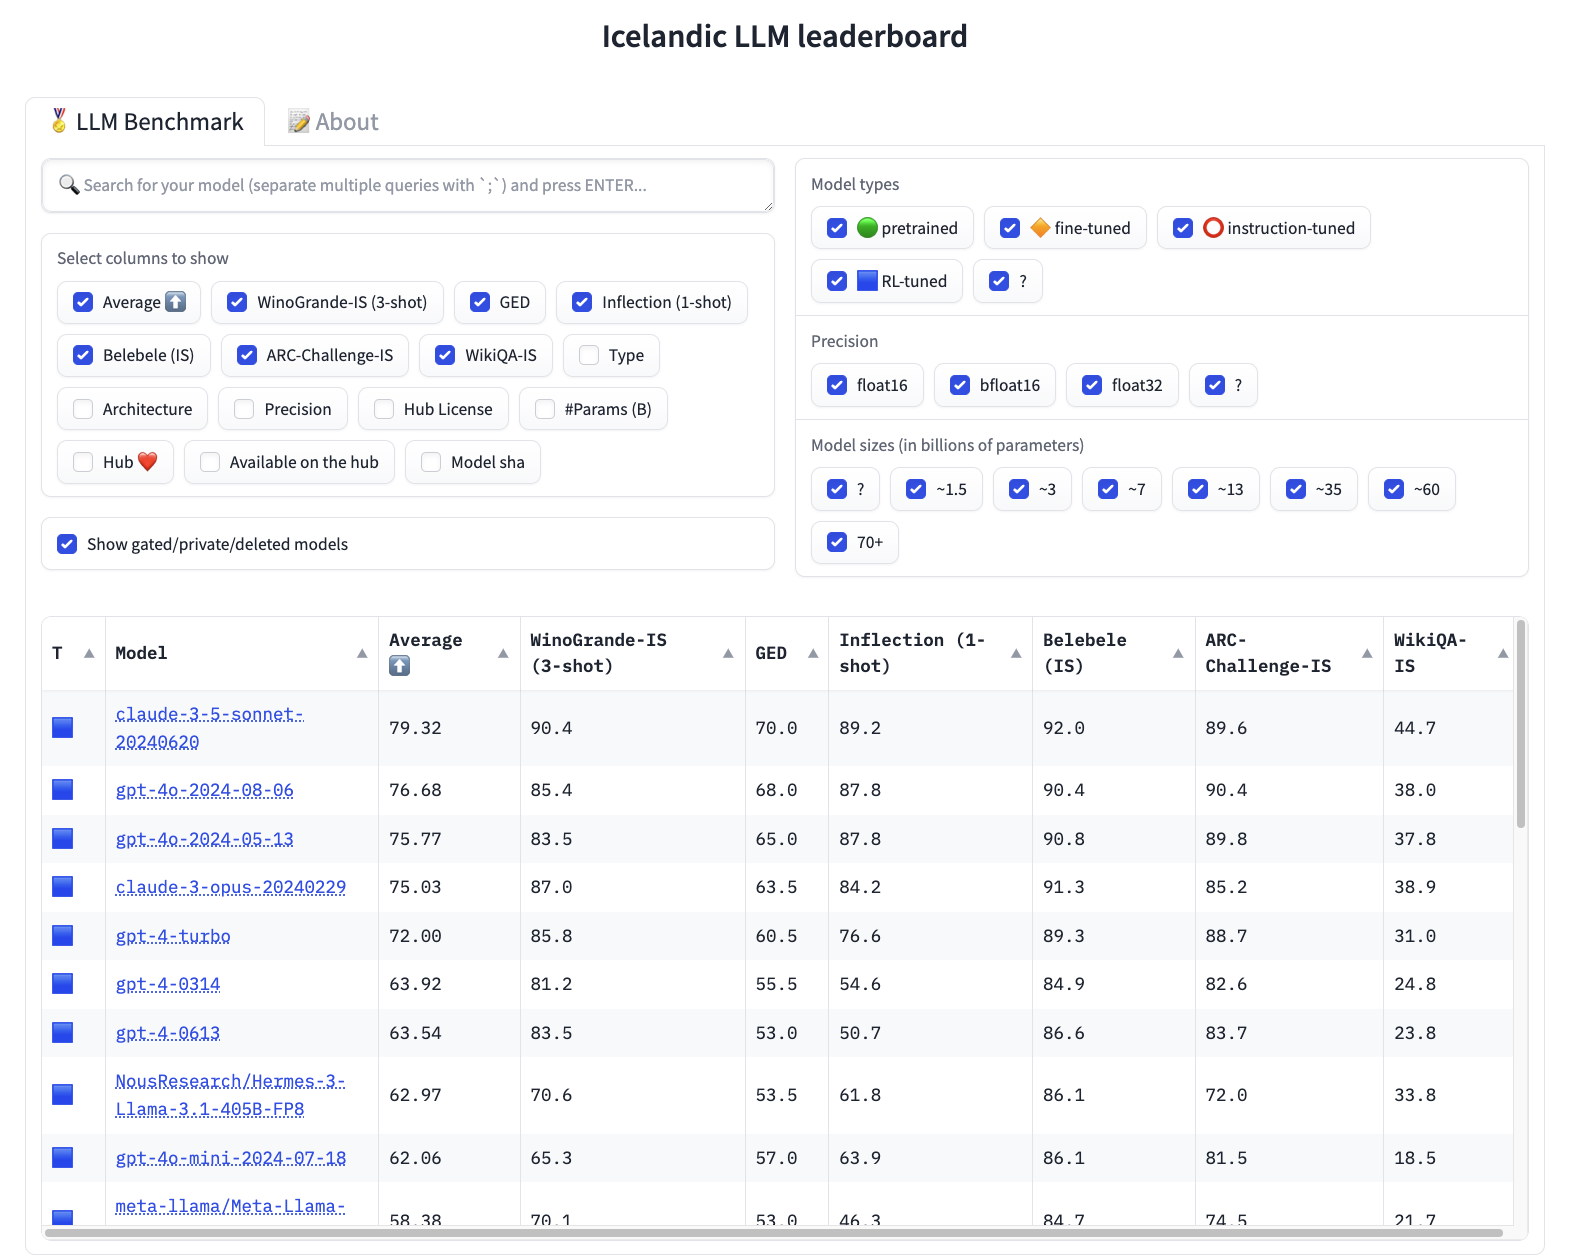
Task: Click type icon in gpt-4o-mini row
Action: (62, 1157)
